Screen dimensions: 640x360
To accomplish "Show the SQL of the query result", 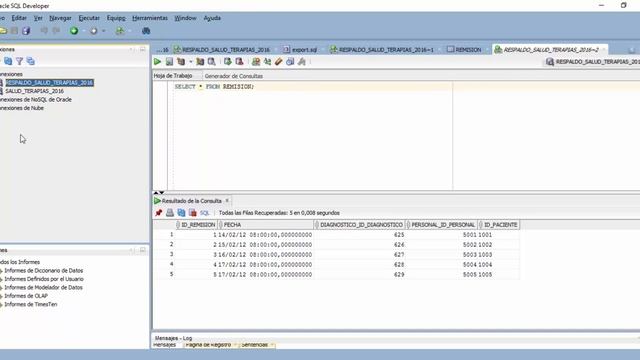I will 204,213.
